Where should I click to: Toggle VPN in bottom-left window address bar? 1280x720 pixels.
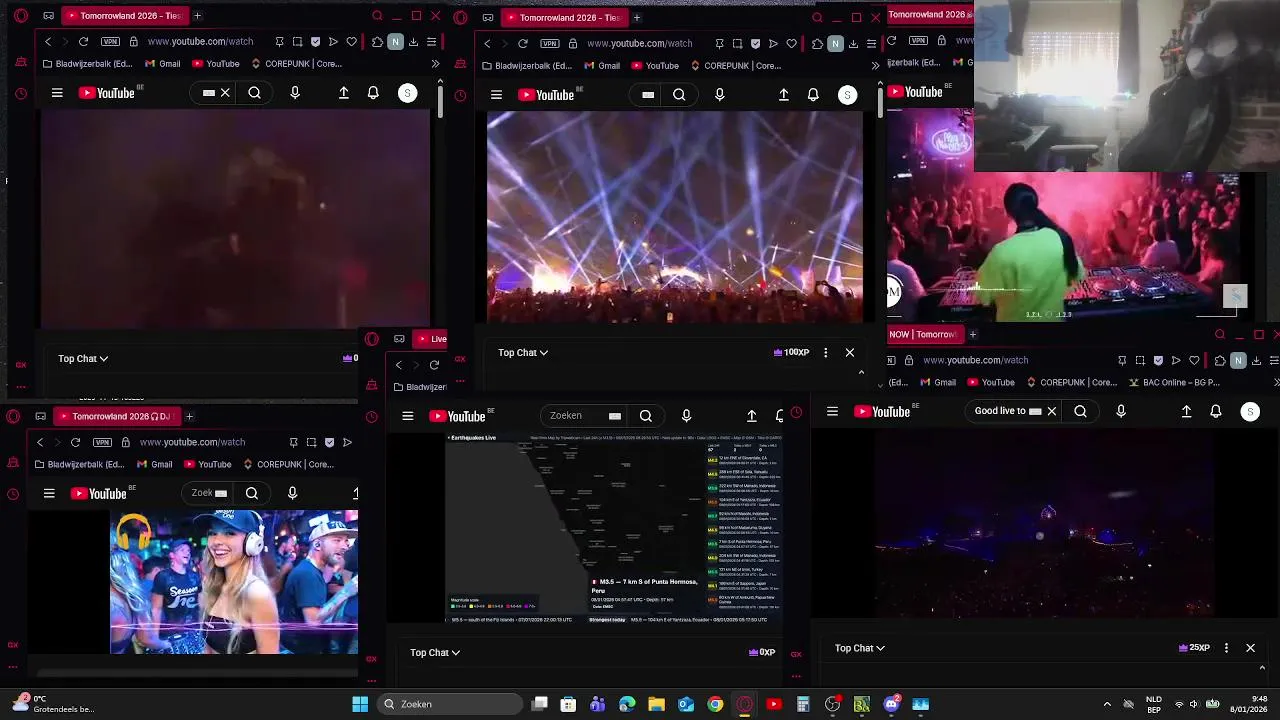coord(102,442)
